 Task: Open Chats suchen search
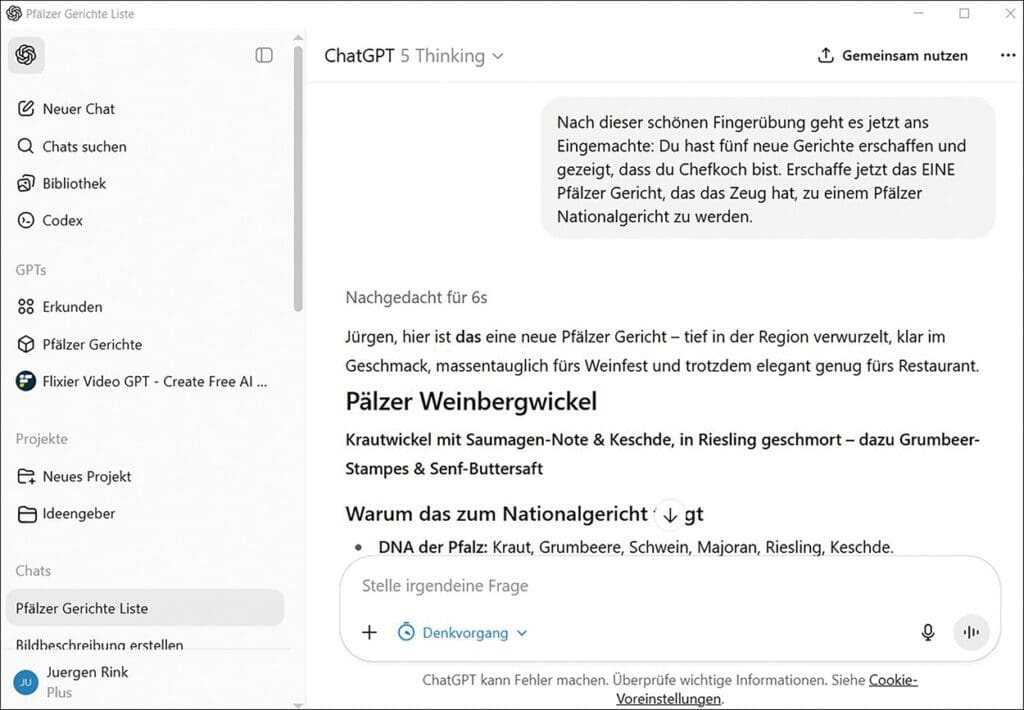point(84,146)
